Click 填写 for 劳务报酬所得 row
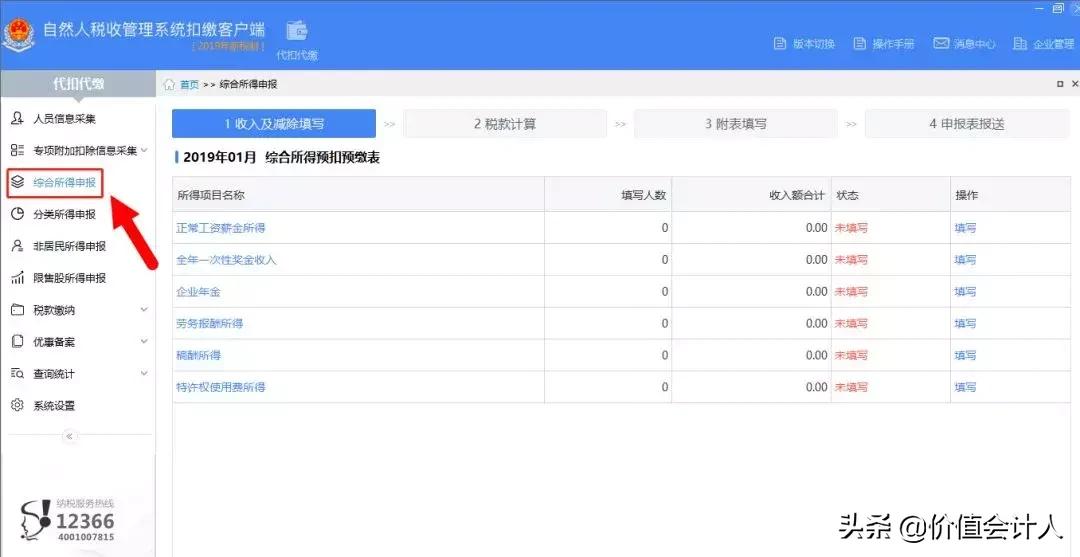 (965, 324)
